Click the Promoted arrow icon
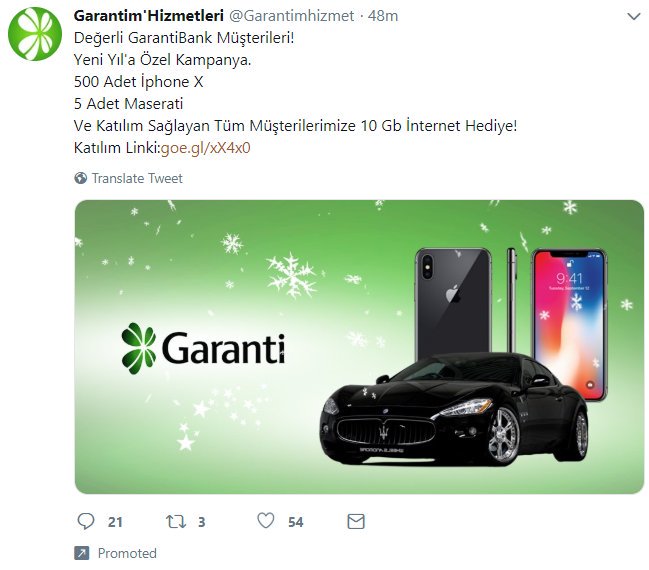The image size is (649, 570). tap(82, 553)
